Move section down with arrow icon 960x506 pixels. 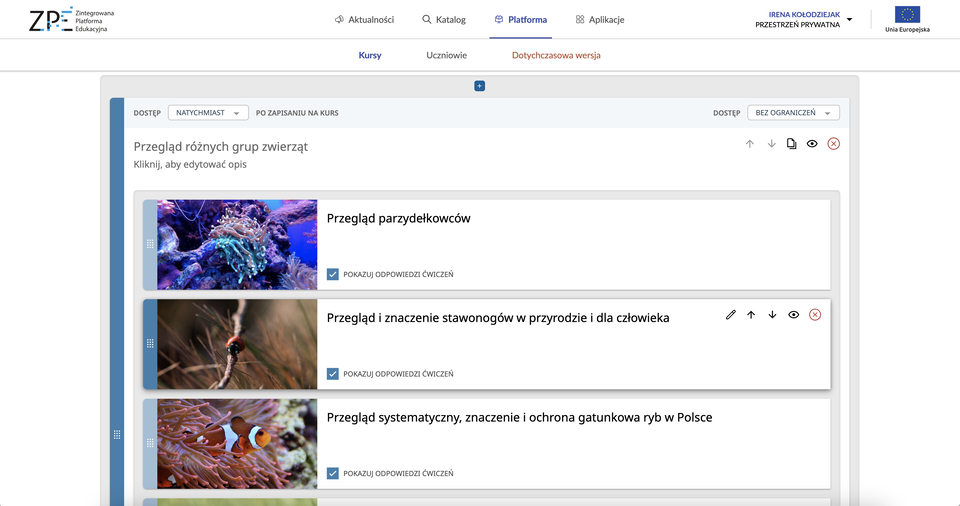771,144
